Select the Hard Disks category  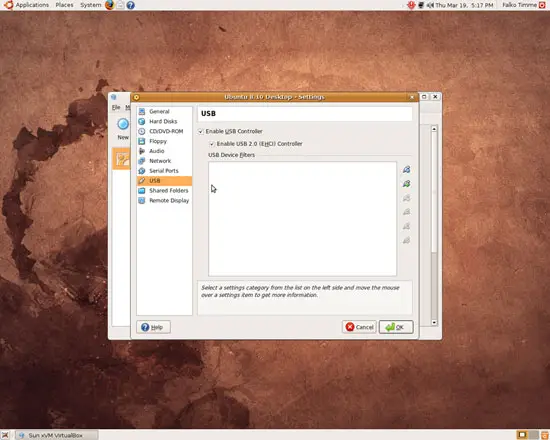pyautogui.click(x=164, y=121)
